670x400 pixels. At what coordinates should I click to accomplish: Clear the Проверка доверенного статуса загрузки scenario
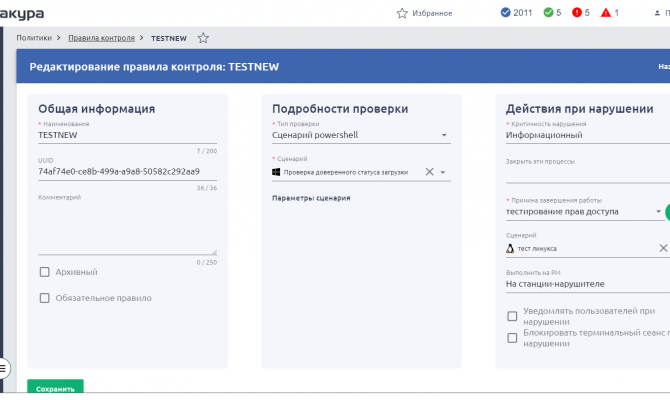pos(429,172)
